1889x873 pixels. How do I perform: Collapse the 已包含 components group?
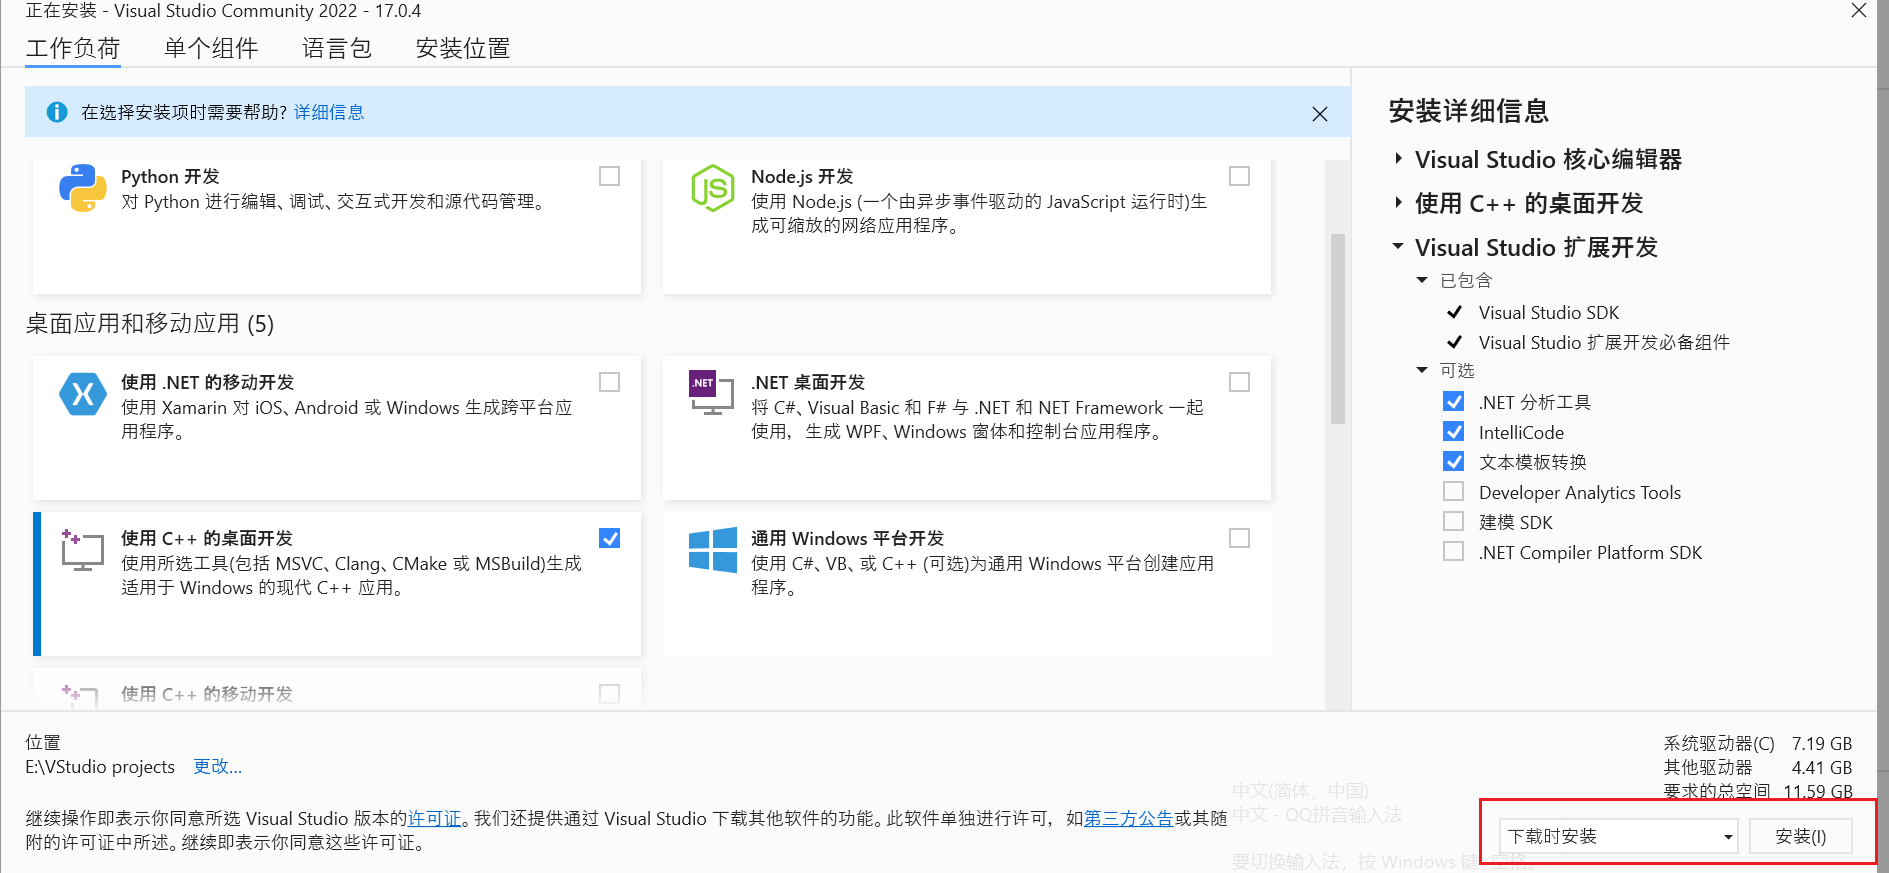[1422, 280]
